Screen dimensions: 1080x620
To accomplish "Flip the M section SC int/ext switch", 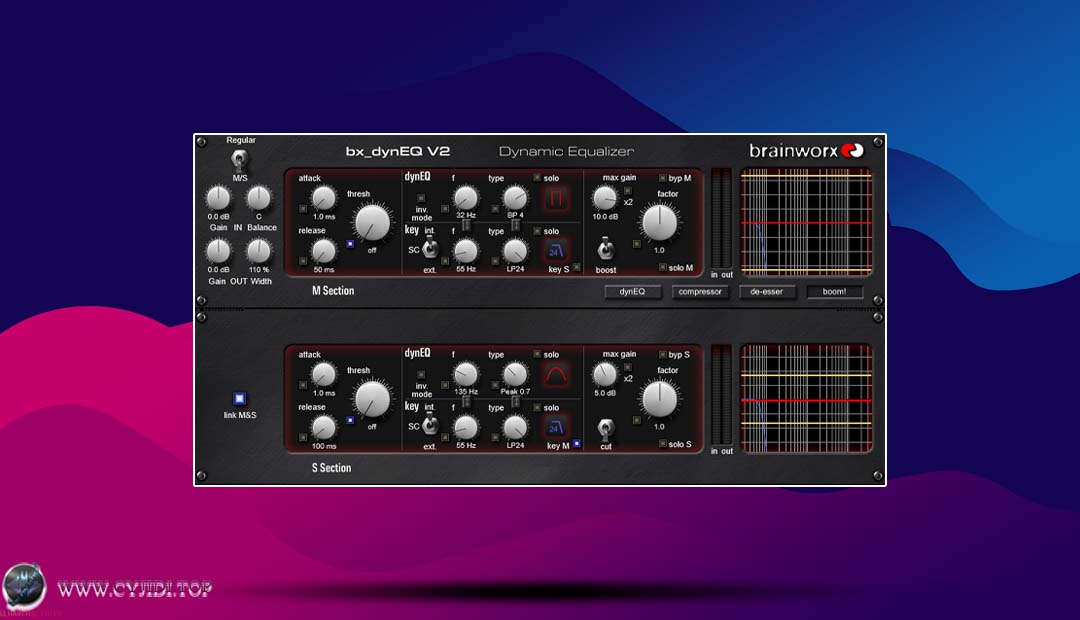I will (x=430, y=248).
